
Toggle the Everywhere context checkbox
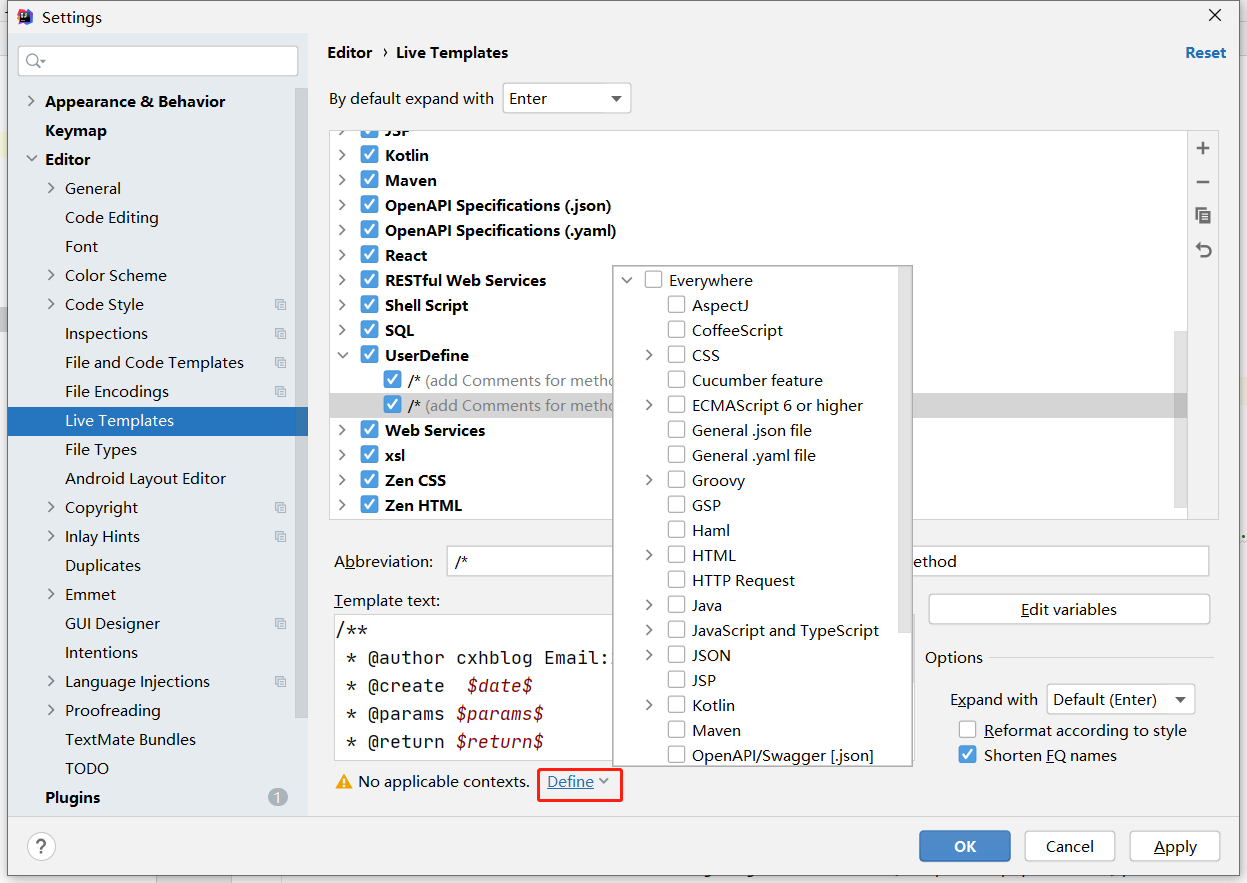(x=653, y=280)
